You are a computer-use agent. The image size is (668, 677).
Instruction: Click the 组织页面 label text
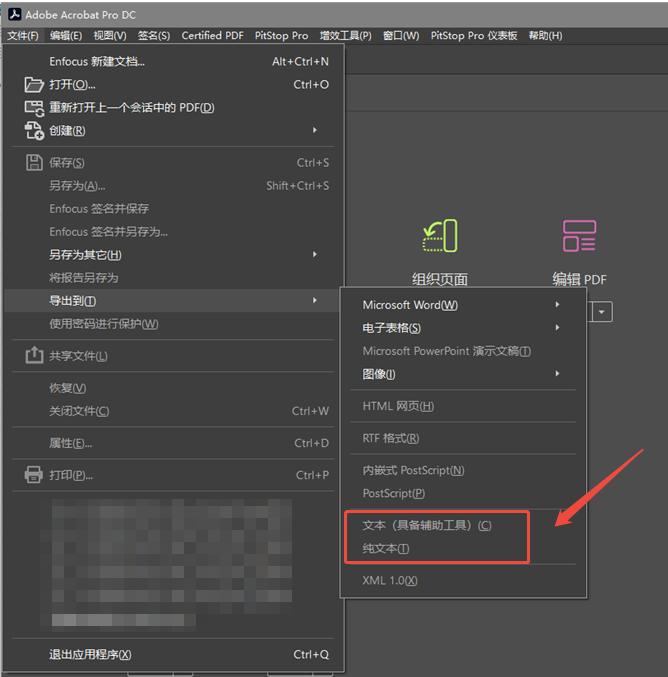(x=440, y=279)
